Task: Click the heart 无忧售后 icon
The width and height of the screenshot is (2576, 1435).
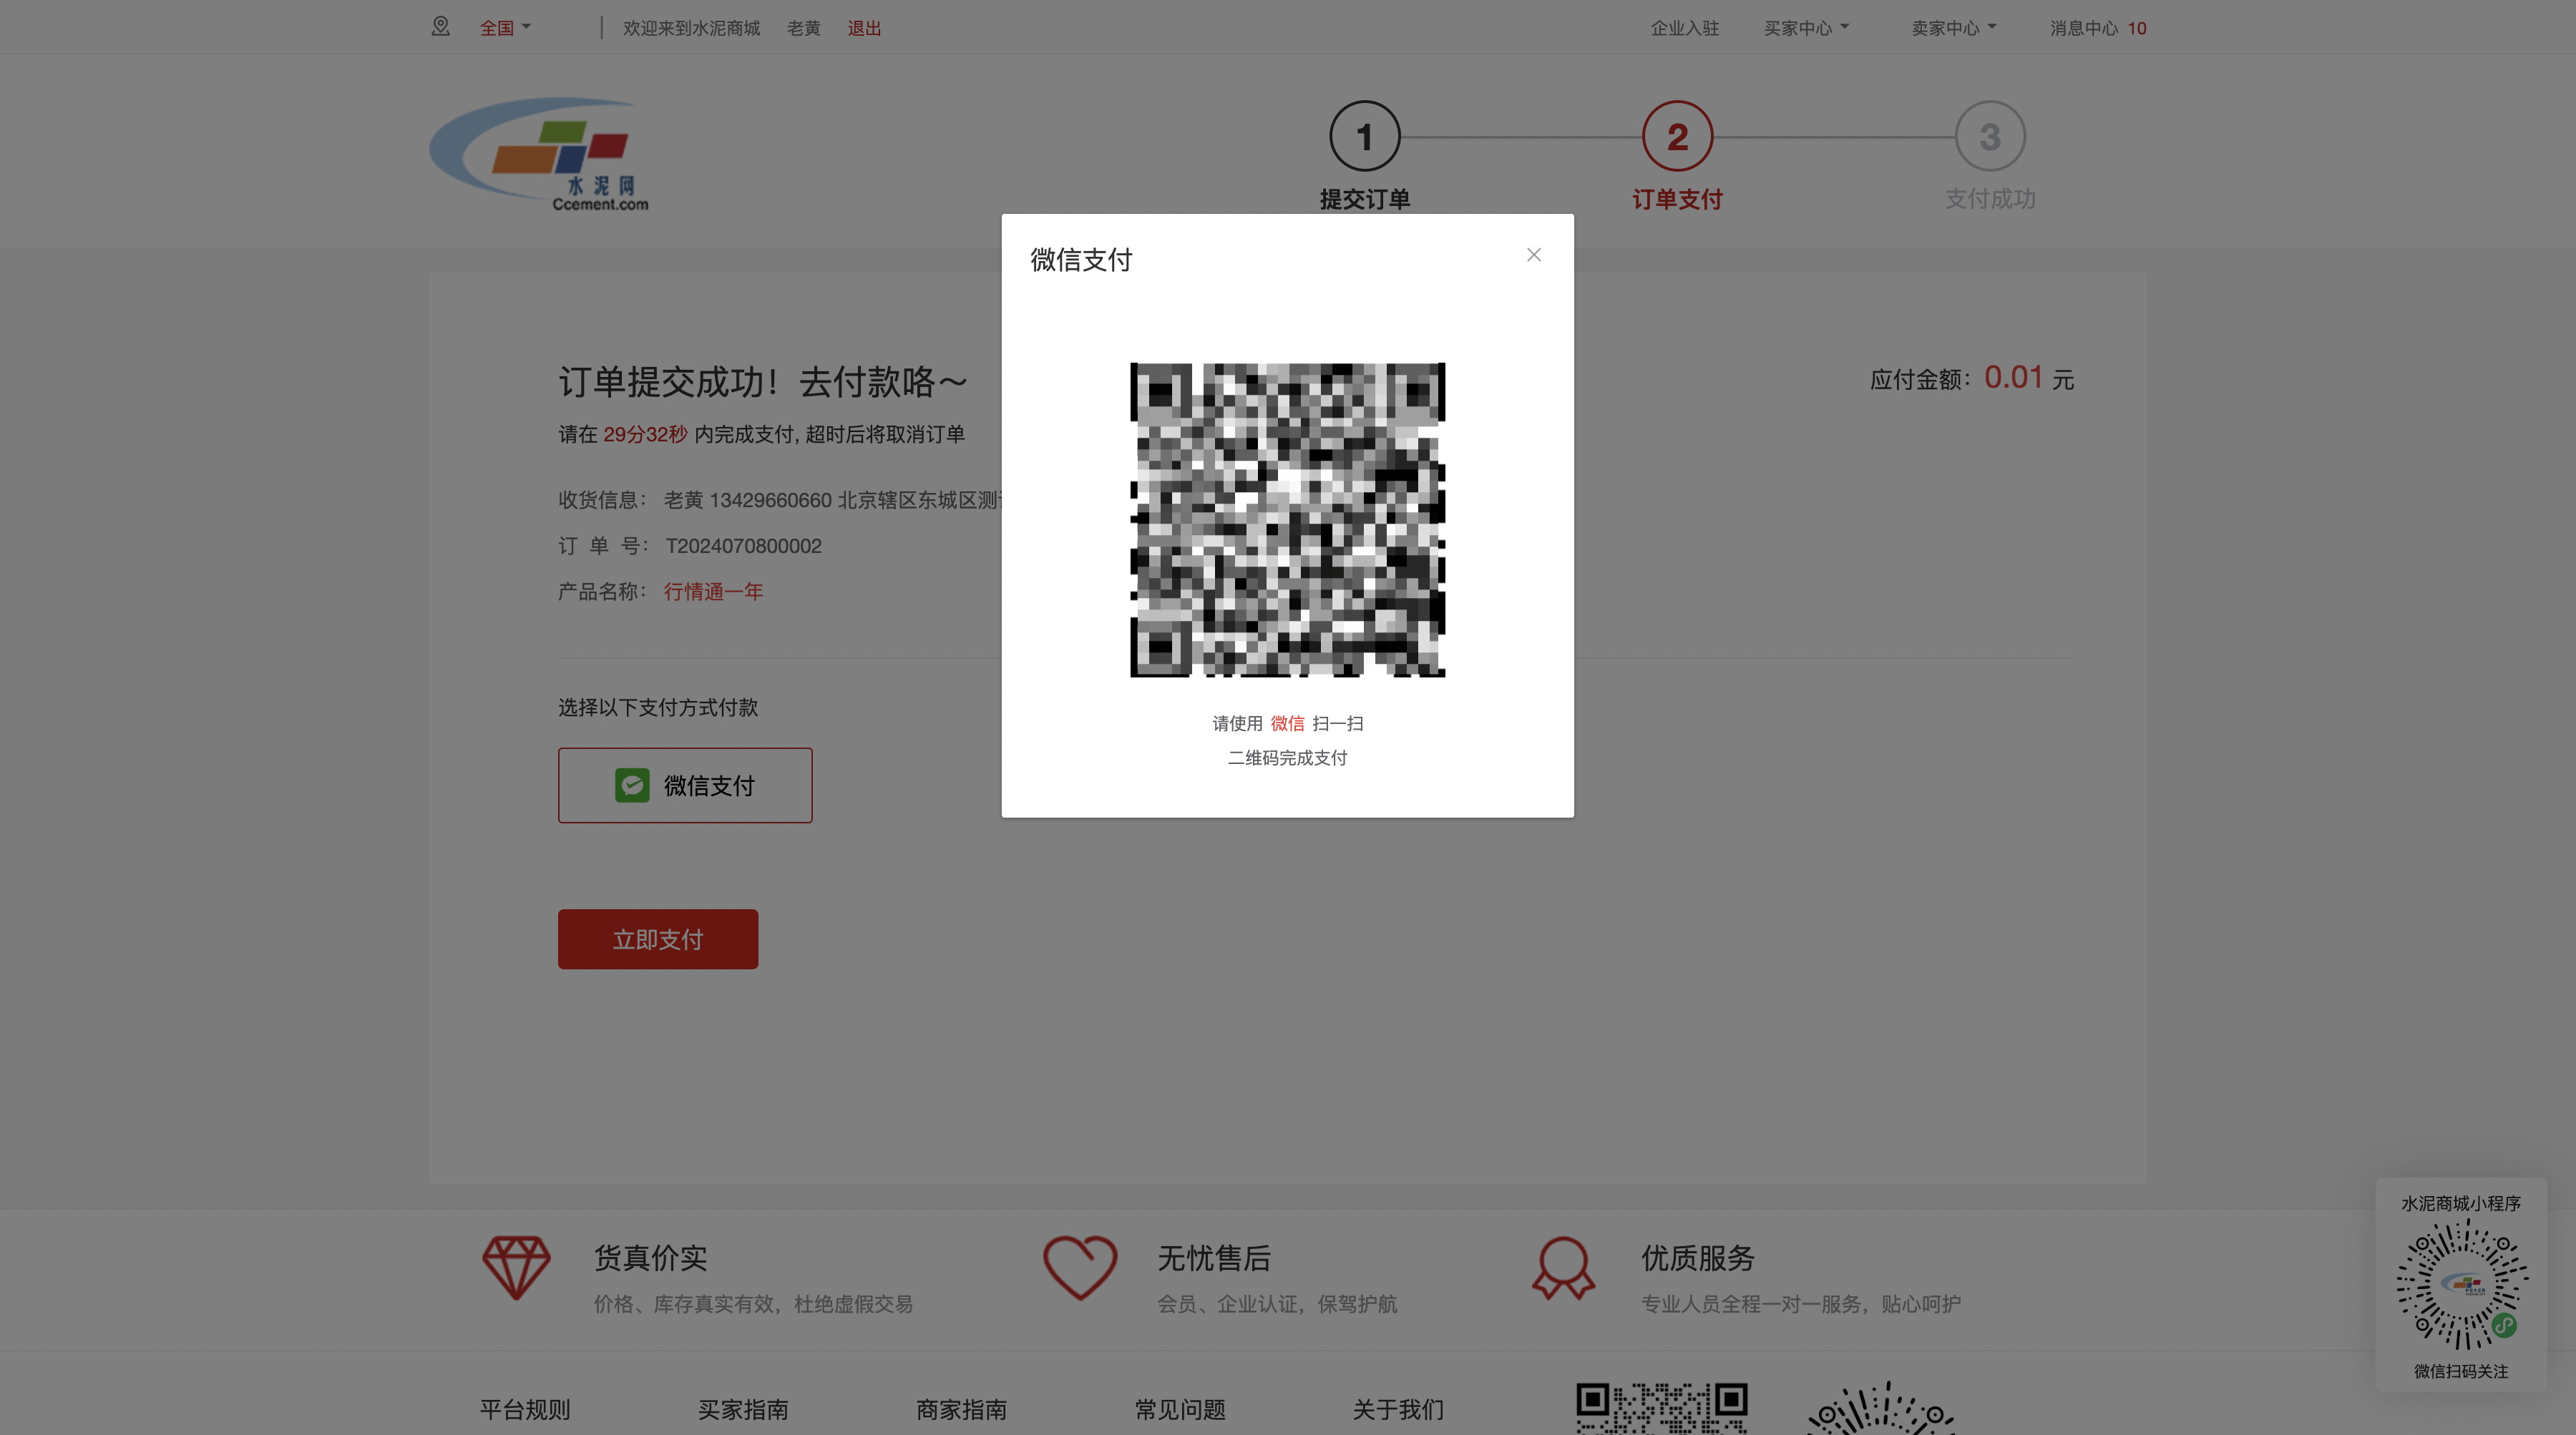Action: [1080, 1268]
